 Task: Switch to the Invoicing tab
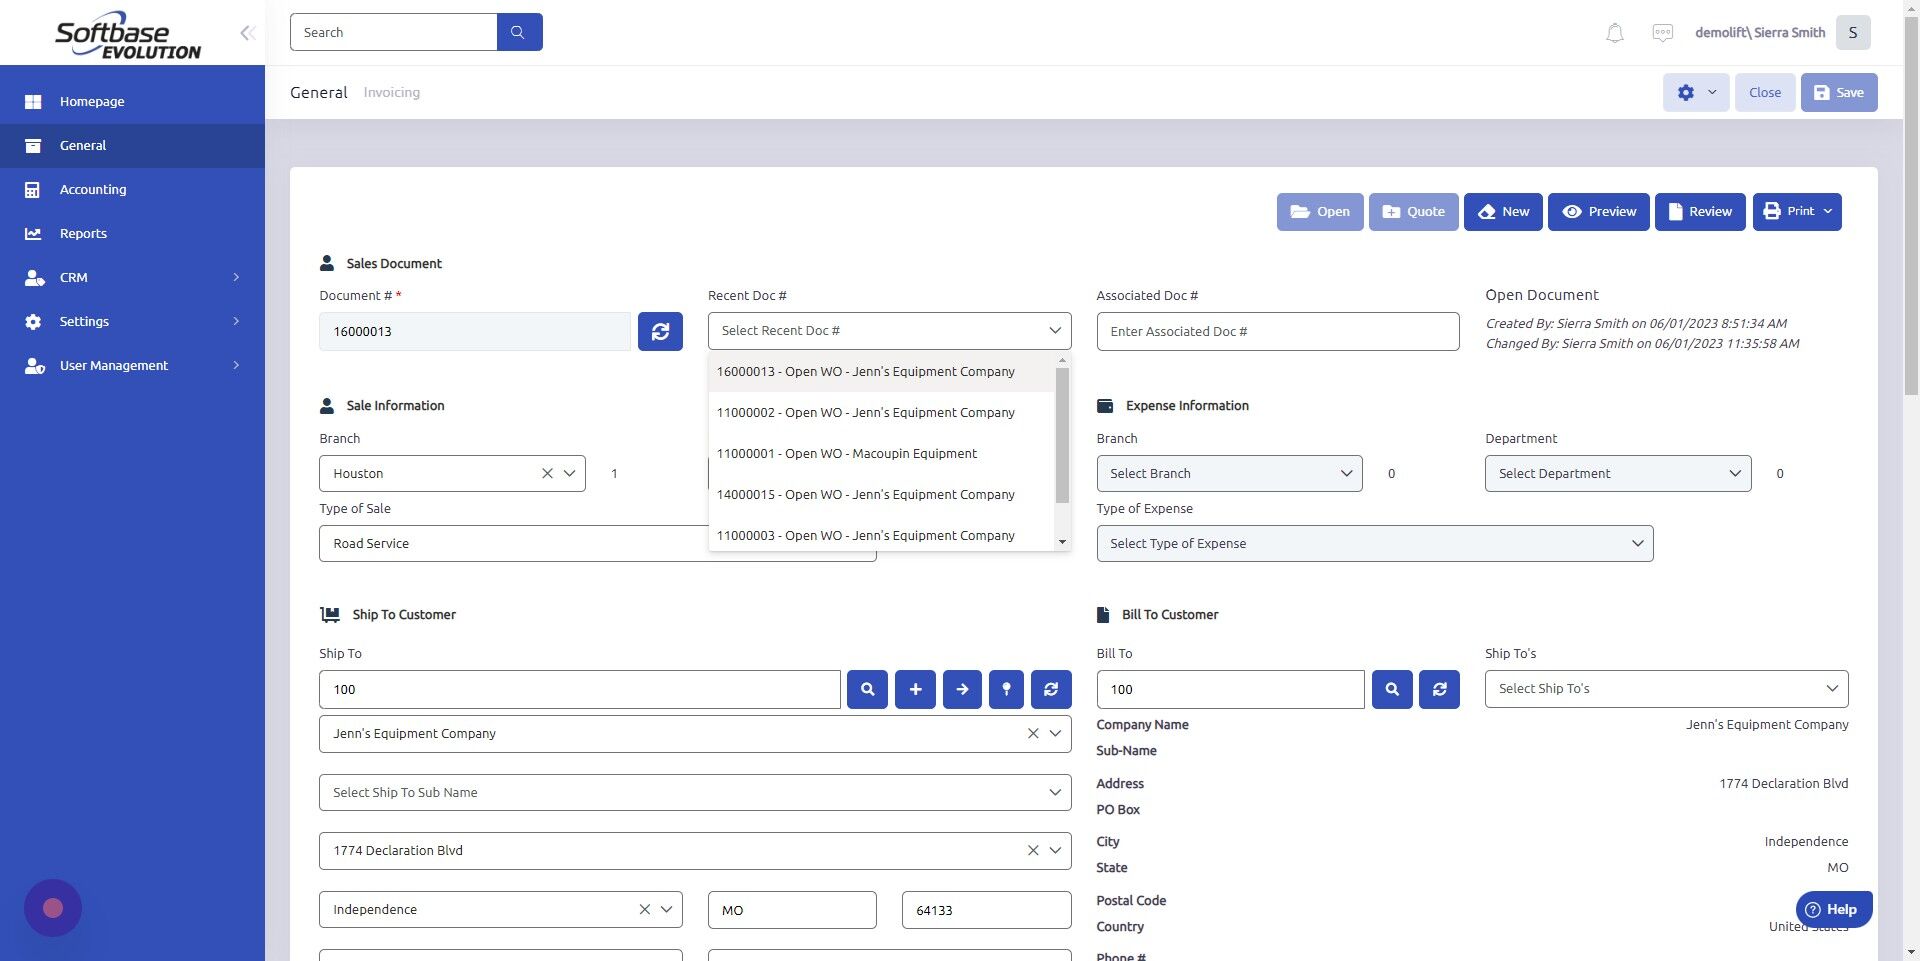tap(391, 92)
